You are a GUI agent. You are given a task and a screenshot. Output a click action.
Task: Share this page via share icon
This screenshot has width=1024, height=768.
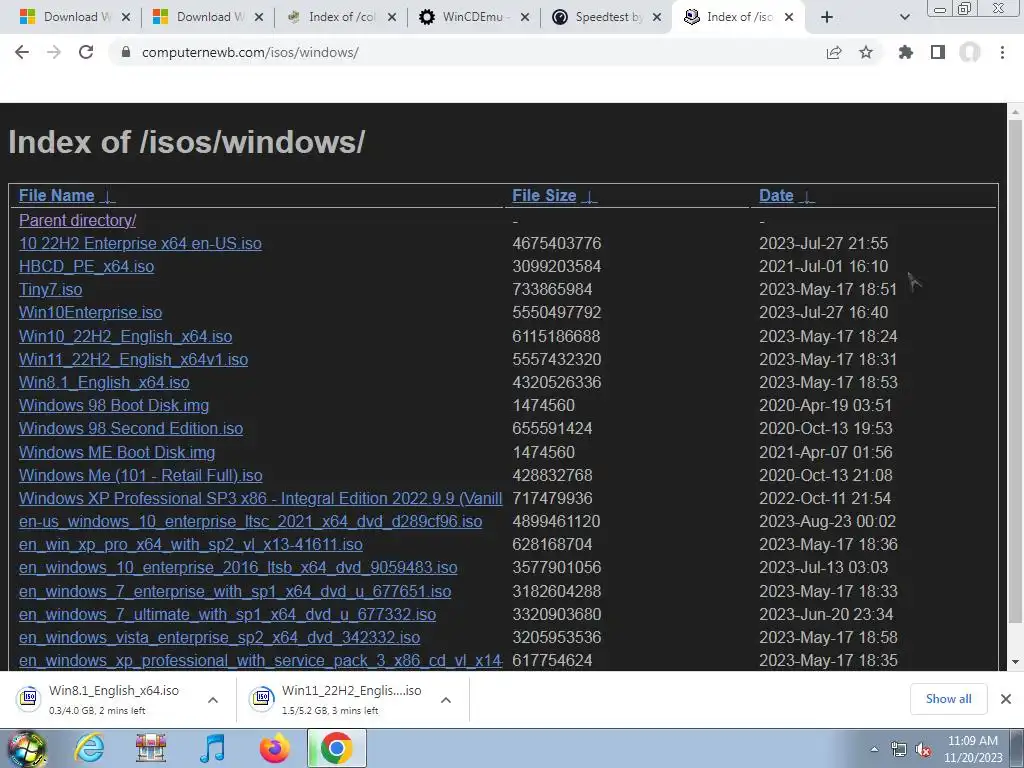pos(834,52)
